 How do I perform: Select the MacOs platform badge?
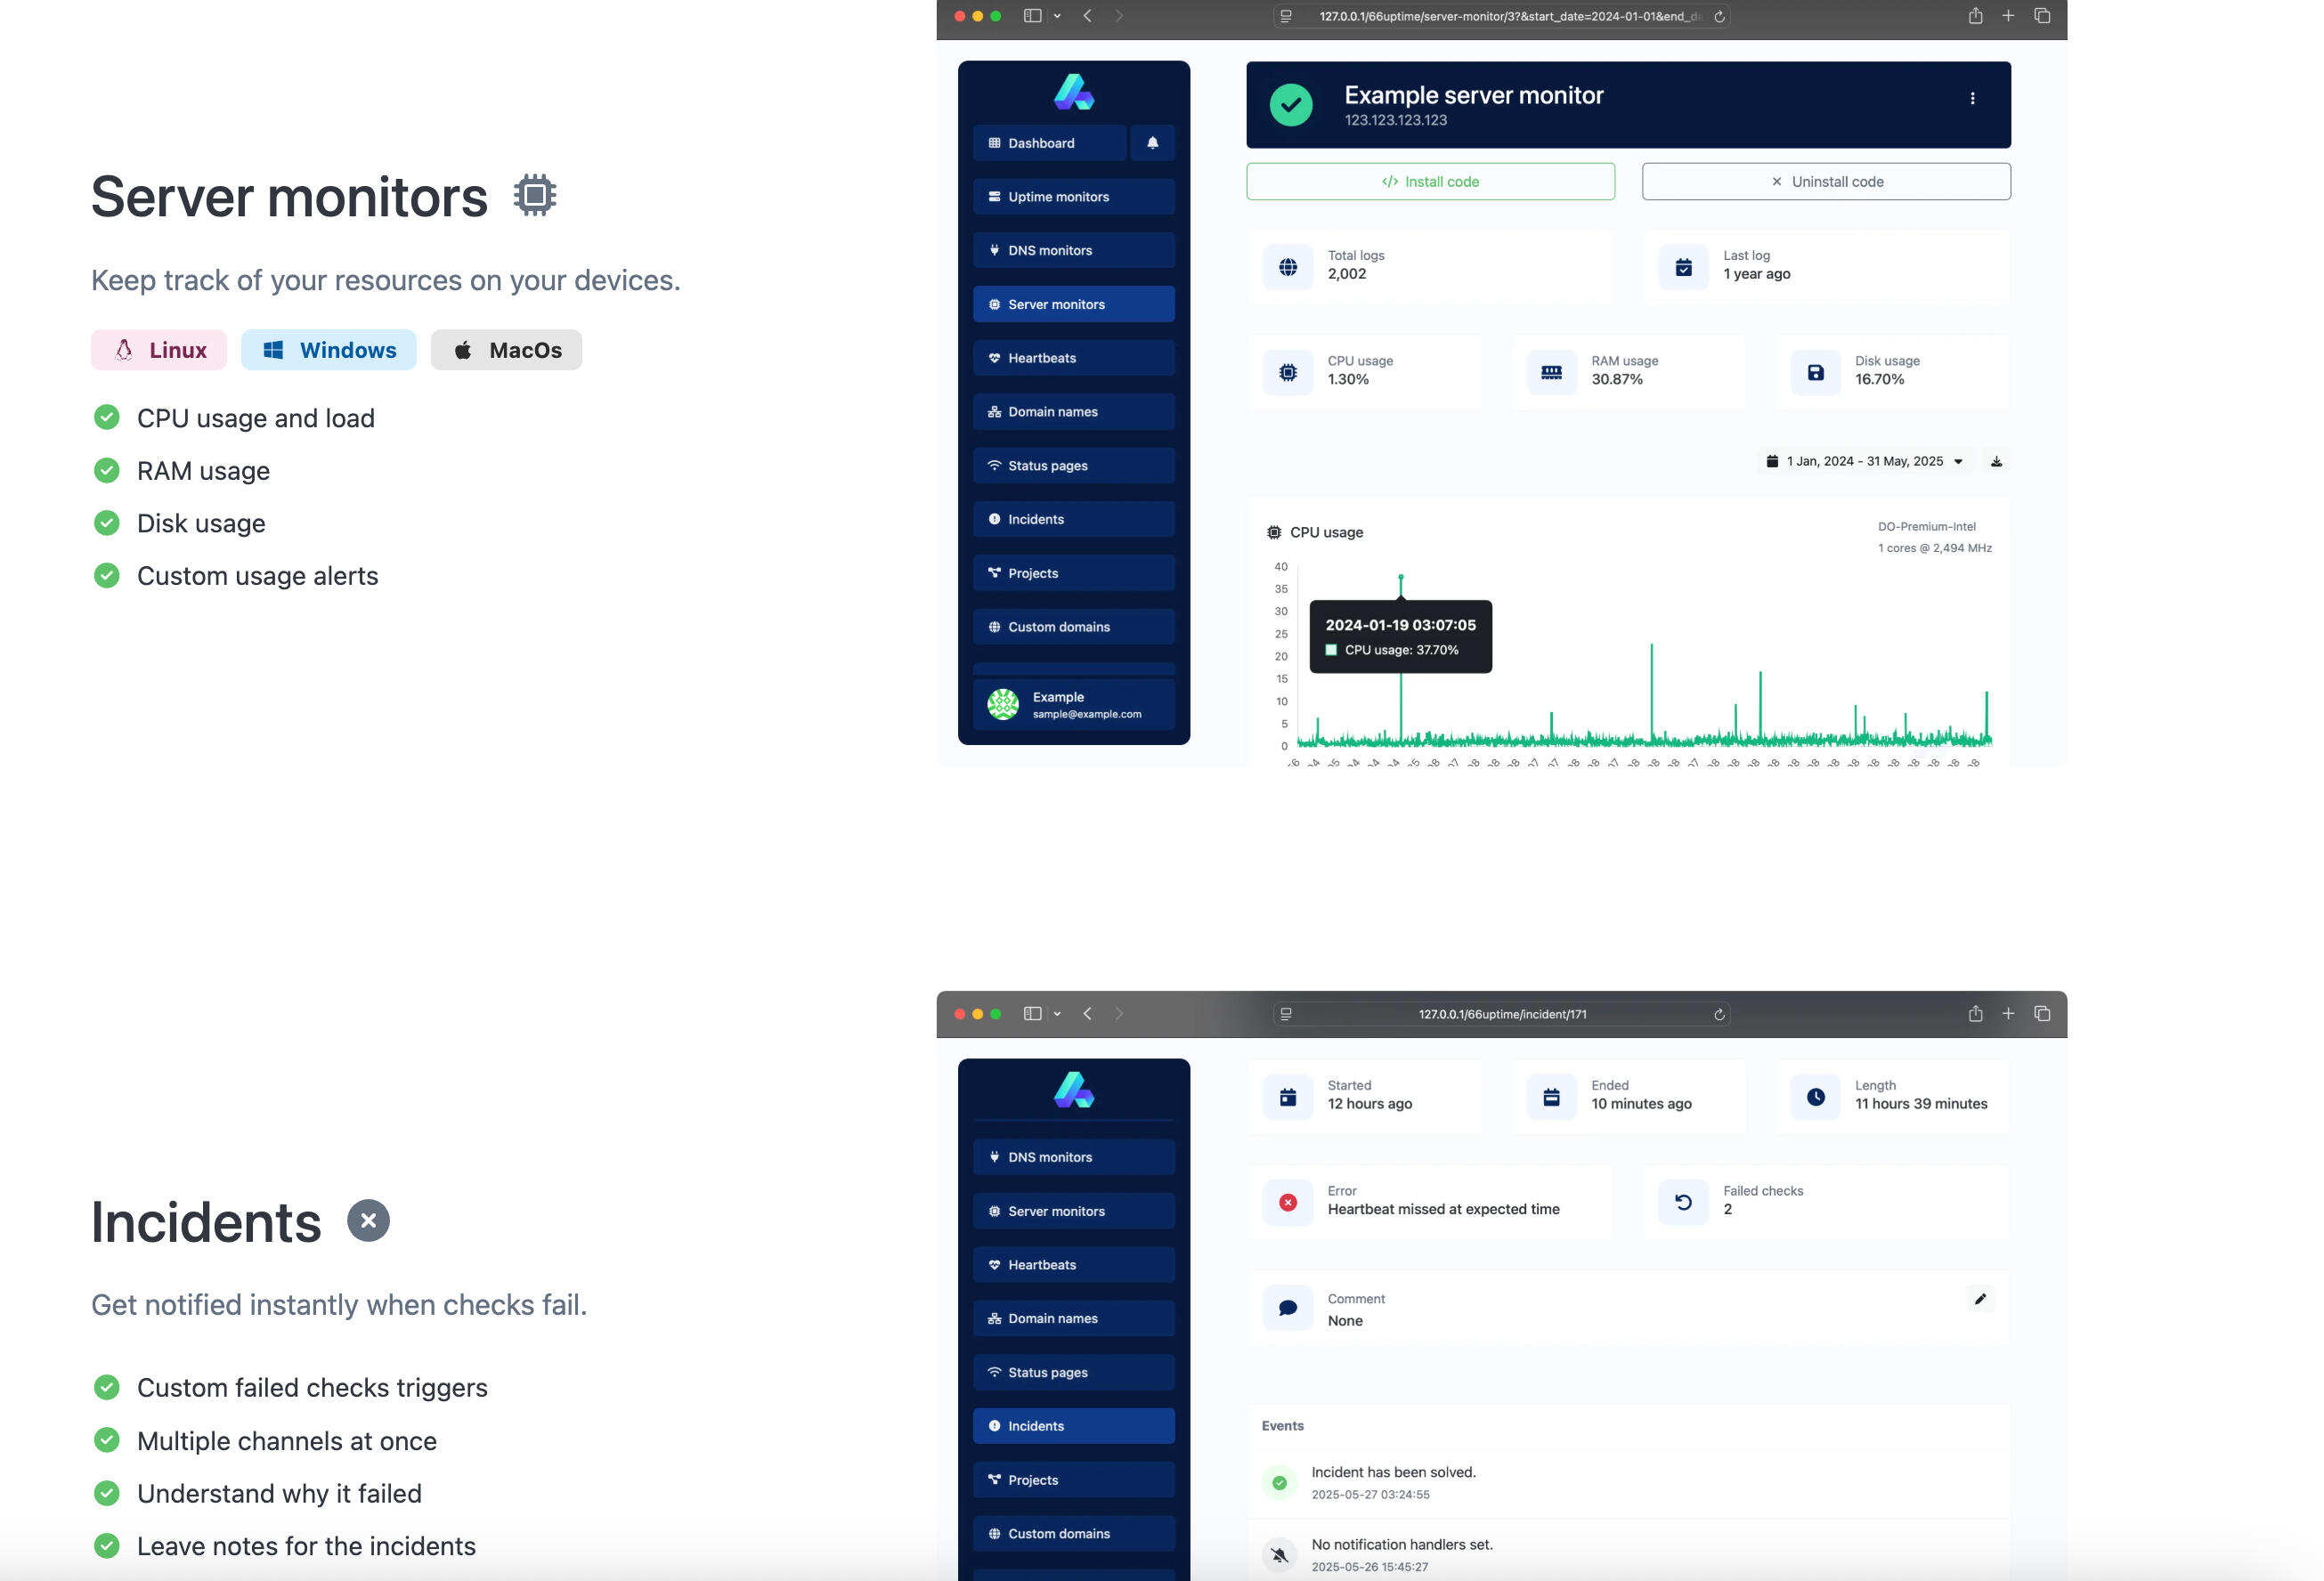(x=506, y=350)
